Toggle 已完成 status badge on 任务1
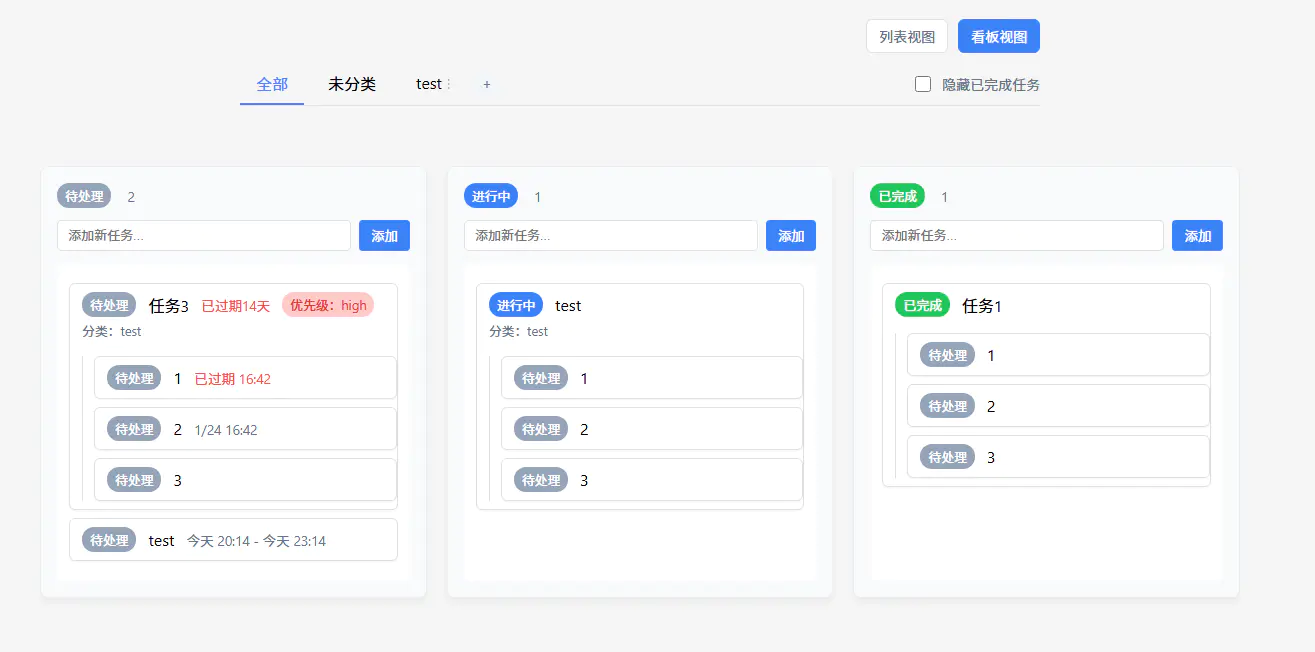This screenshot has width=1315, height=652. point(922,305)
